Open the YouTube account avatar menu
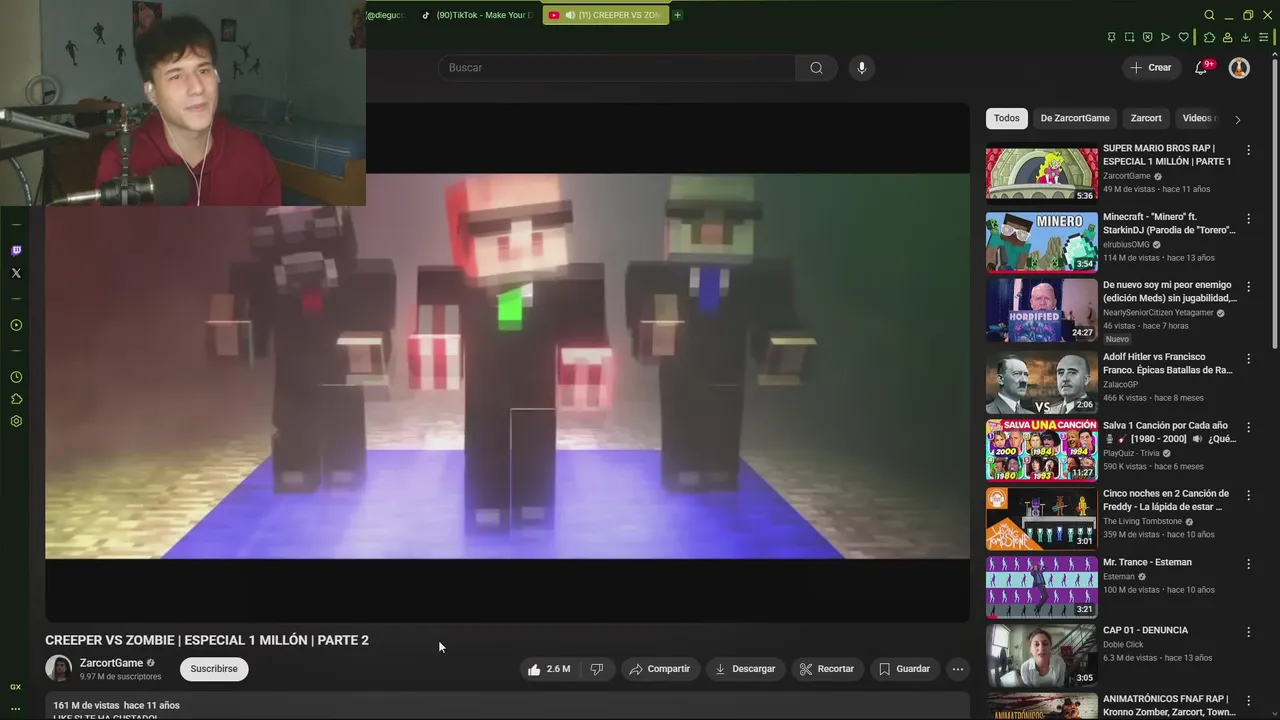This screenshot has height=720, width=1280. (x=1239, y=68)
